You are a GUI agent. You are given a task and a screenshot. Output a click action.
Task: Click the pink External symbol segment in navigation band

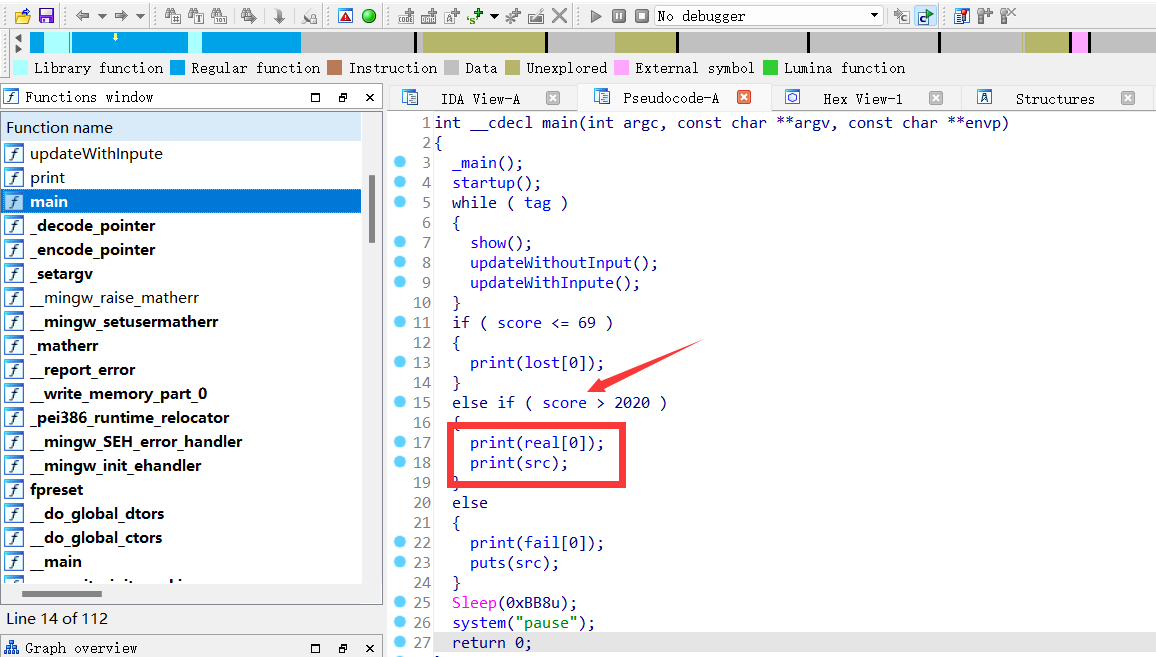[1079, 42]
